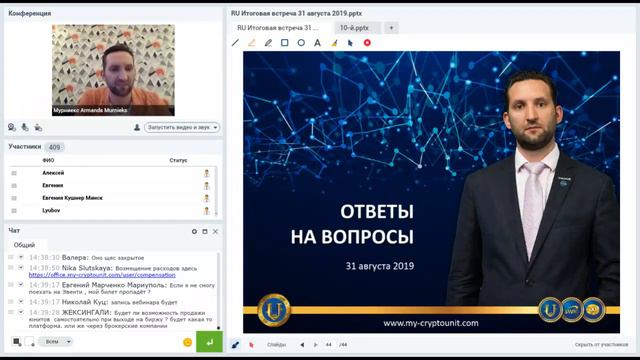The width and height of the screenshot is (640, 360).
Task: Tick checkbox next to Lyubov
Action: [x=14, y=211]
